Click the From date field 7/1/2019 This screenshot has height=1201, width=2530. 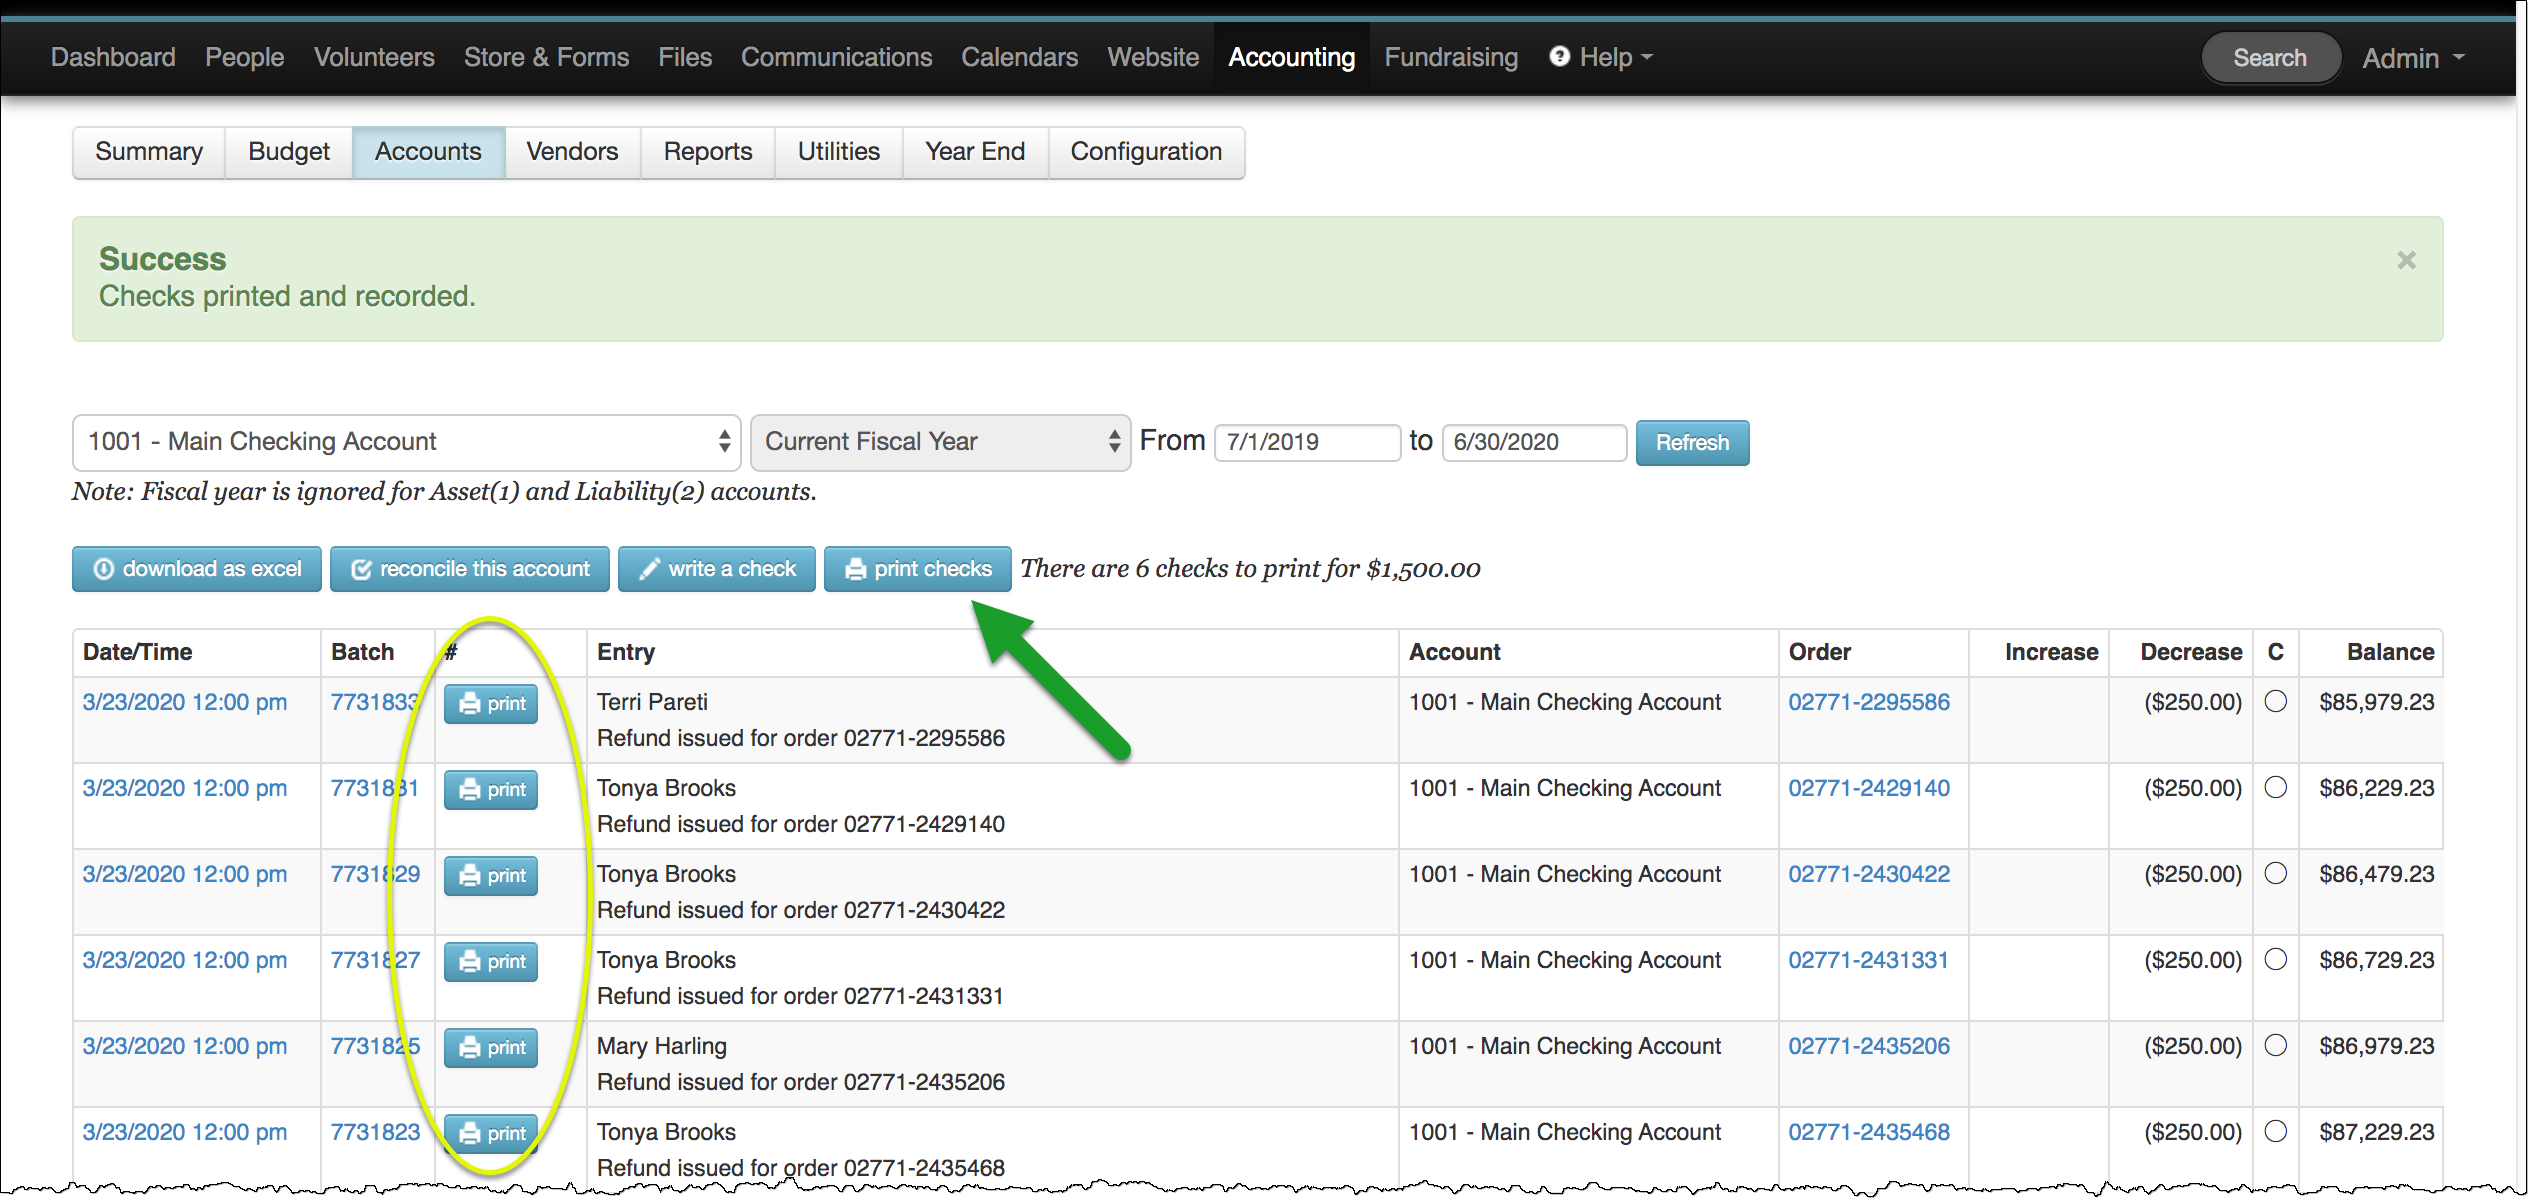1305,442
